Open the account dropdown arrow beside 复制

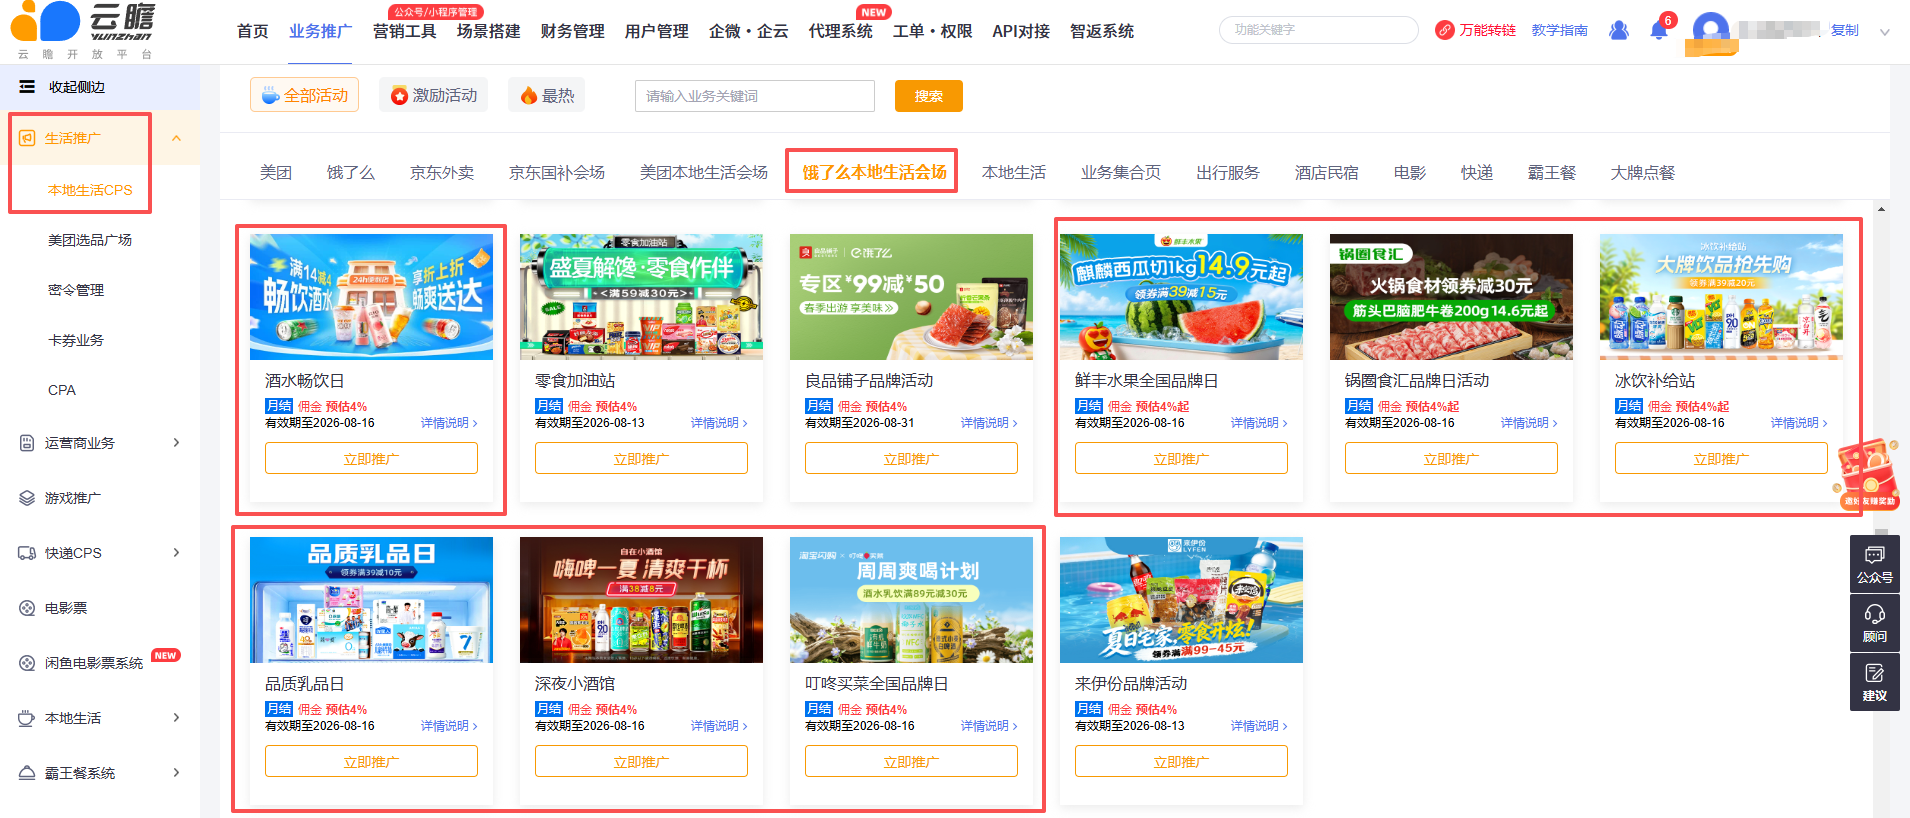(x=1884, y=32)
